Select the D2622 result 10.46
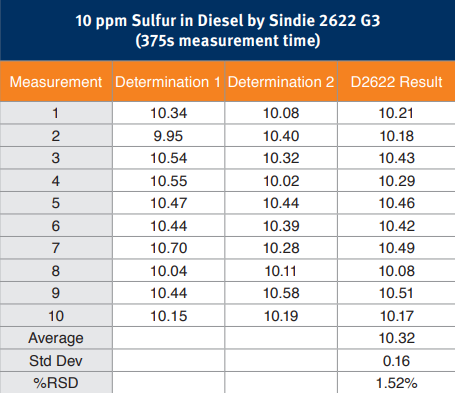The width and height of the screenshot is (455, 393). coord(397,203)
